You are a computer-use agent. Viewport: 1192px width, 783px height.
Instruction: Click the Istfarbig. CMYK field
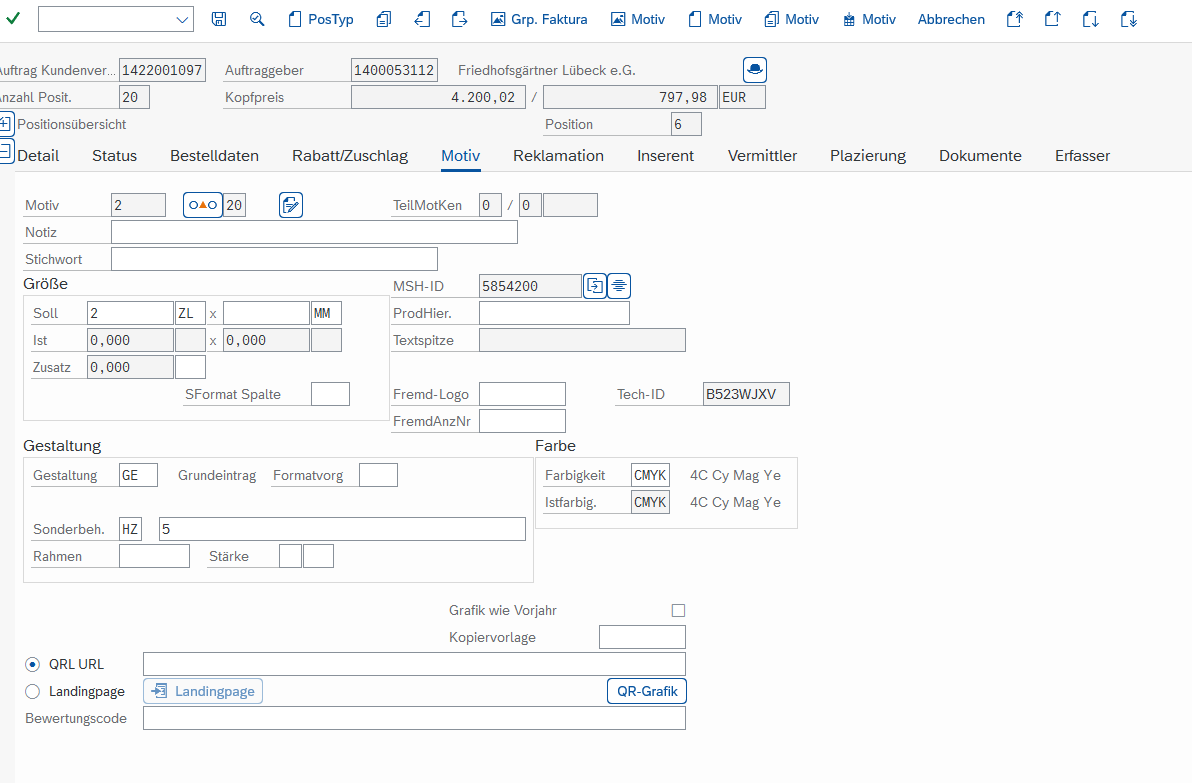650,502
